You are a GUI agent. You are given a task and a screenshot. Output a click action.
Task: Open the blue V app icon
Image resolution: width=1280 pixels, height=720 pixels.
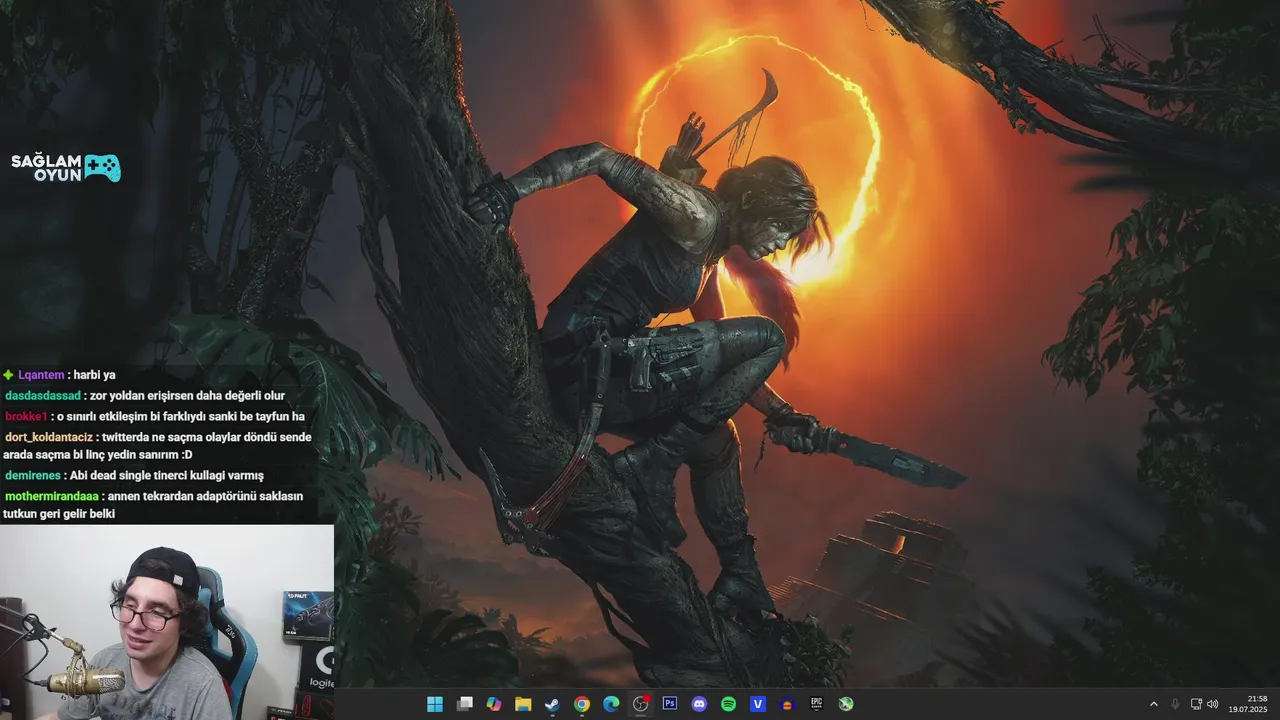click(x=758, y=704)
